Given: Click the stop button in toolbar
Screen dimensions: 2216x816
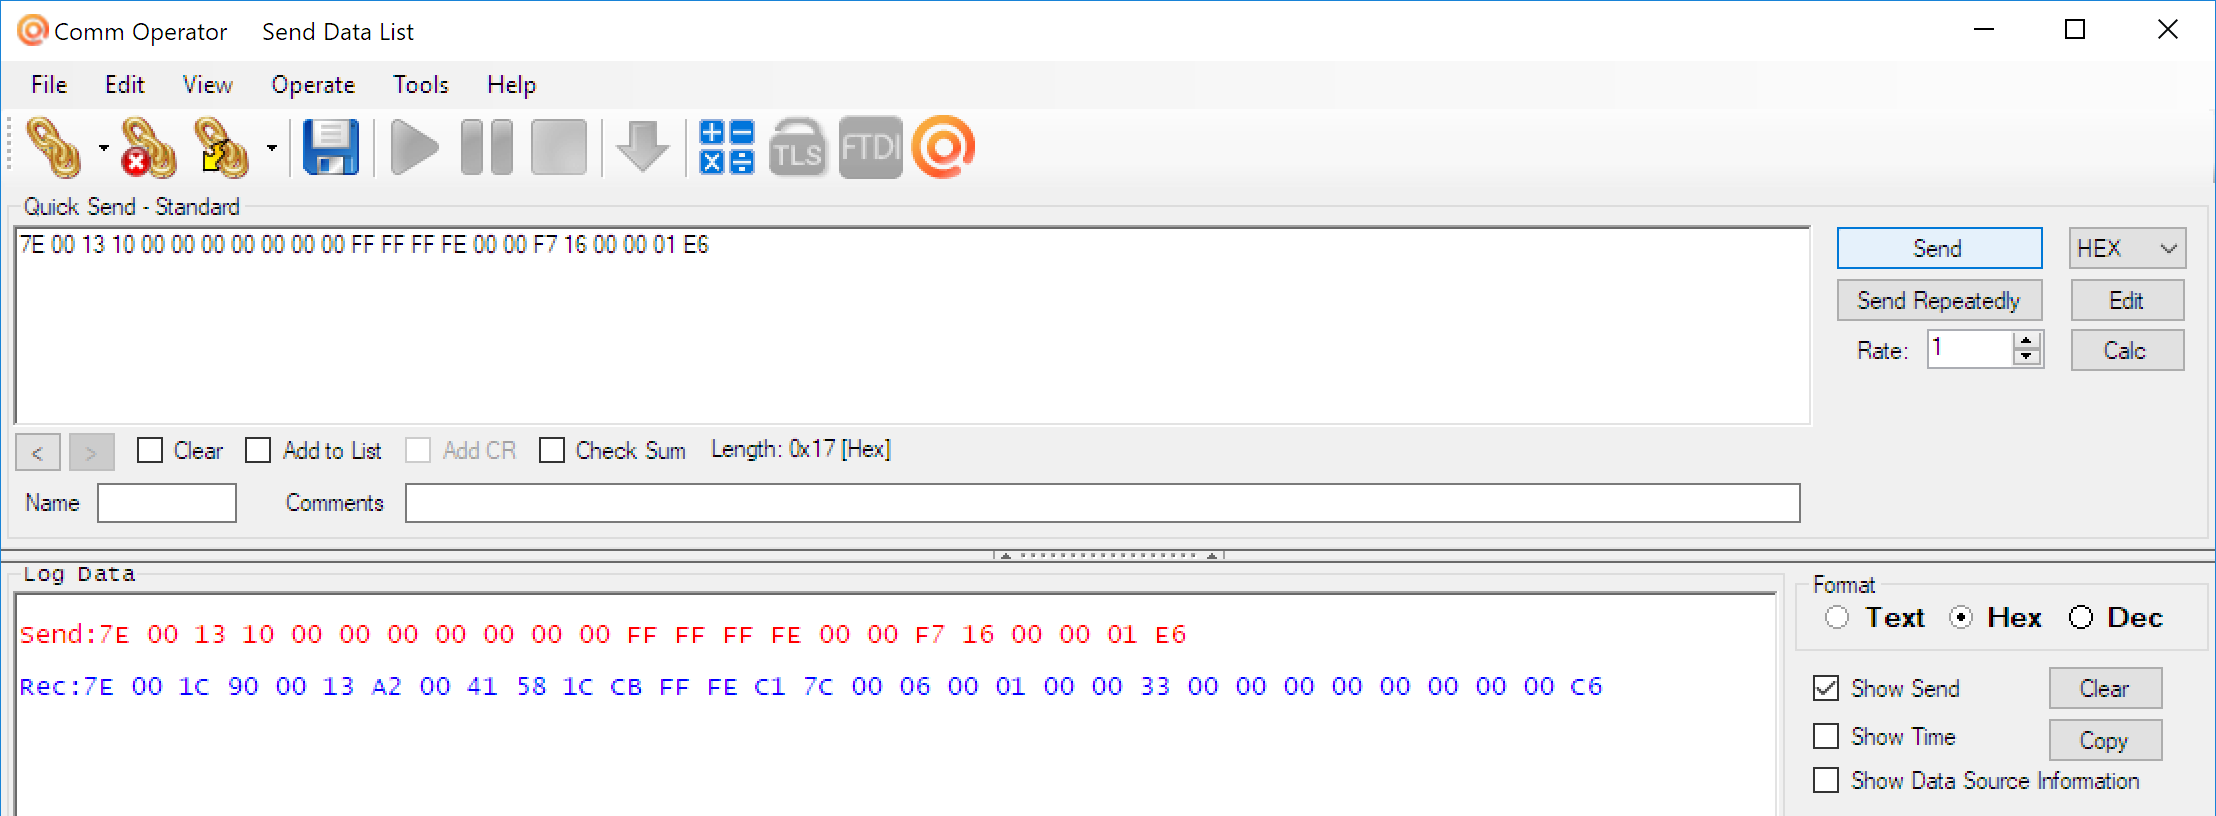Looking at the screenshot, I should pos(559,147).
